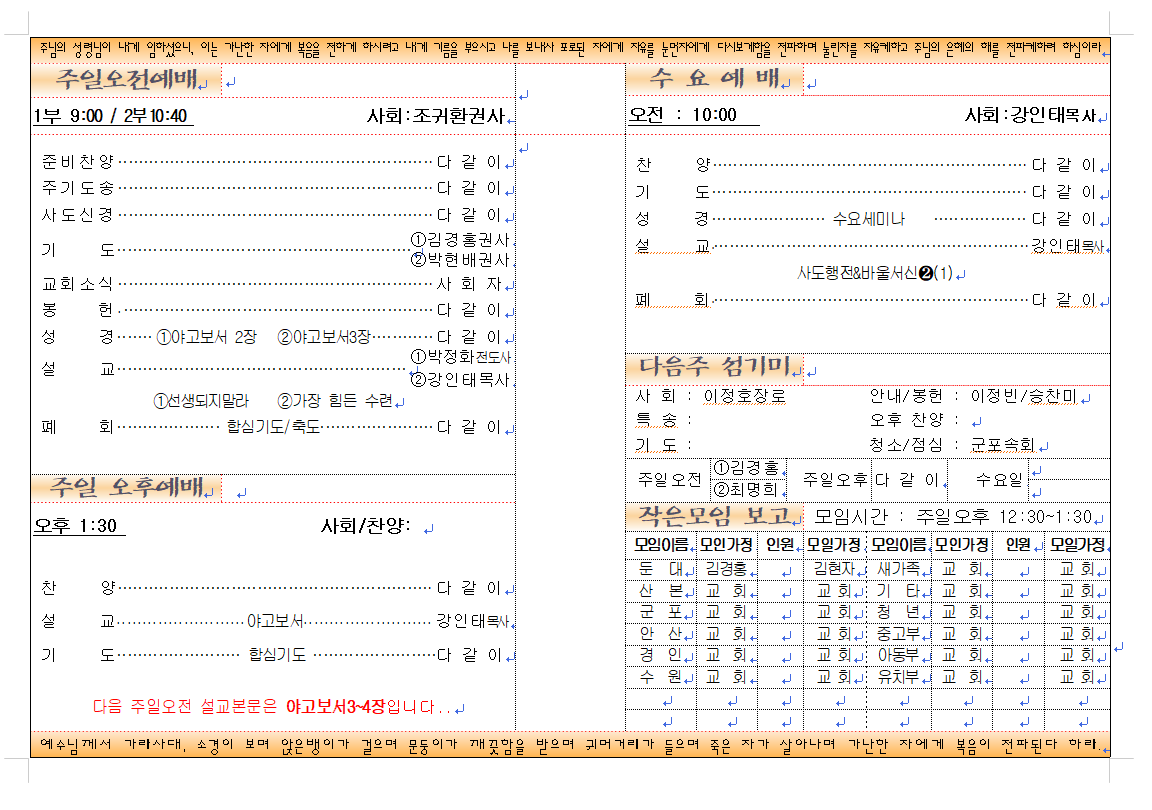1152x810 pixels.
Task: Click the red notice '다음 주일오전 설교본문은'
Action: pos(184,706)
